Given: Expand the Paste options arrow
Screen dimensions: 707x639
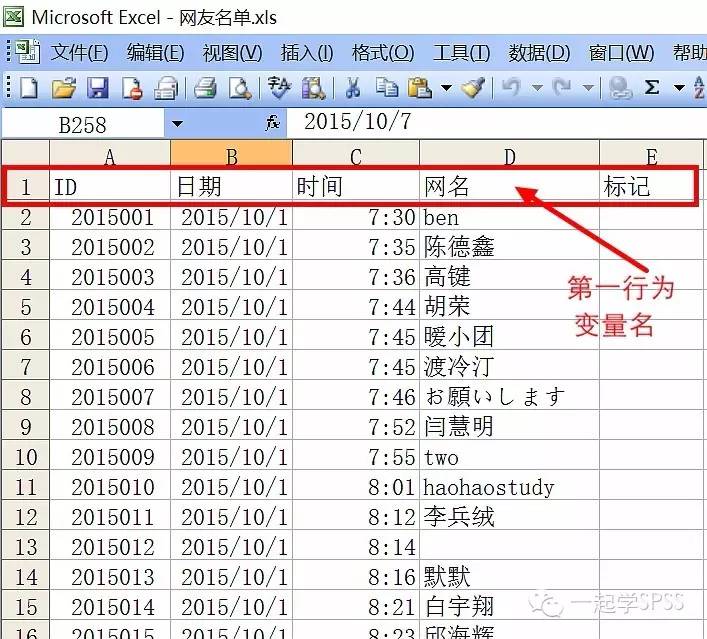Looking at the screenshot, I should pyautogui.click(x=446, y=87).
